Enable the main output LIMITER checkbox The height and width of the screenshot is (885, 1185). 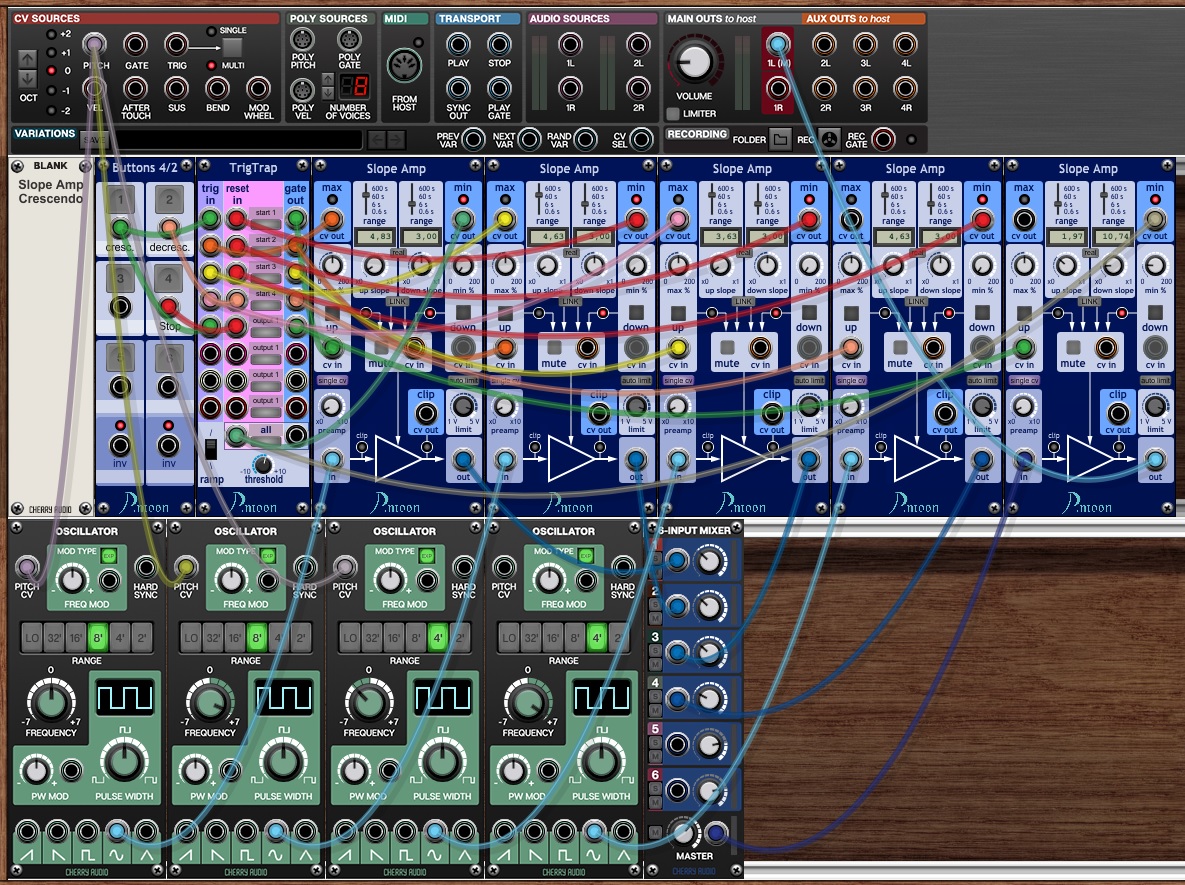click(x=674, y=114)
